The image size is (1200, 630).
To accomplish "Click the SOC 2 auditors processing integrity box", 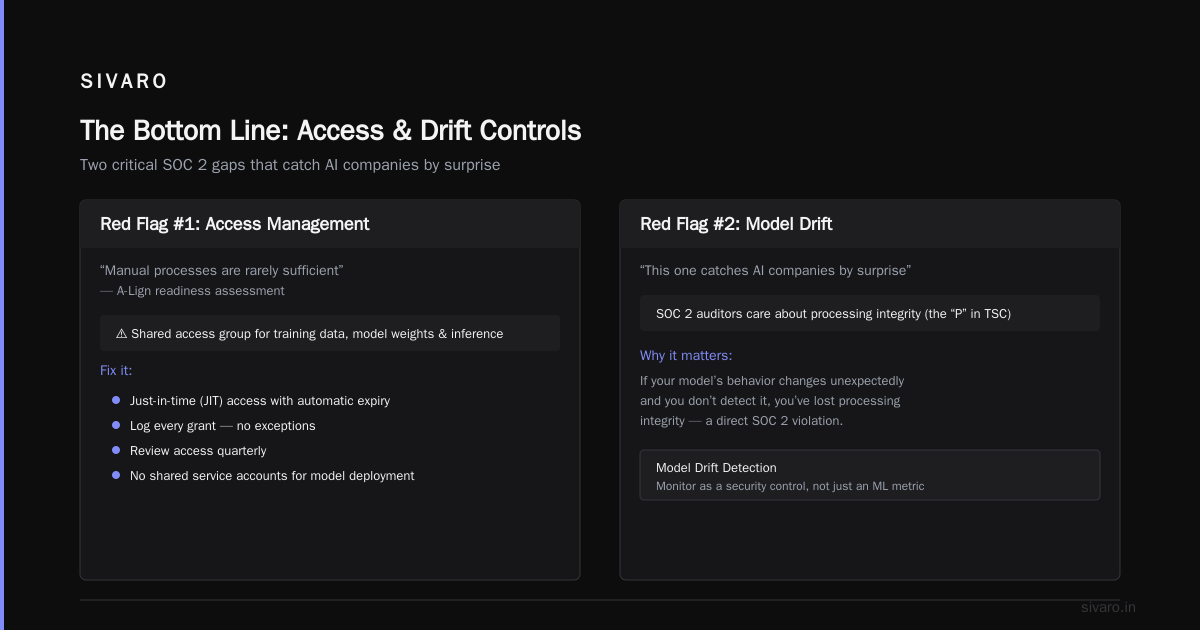I will pyautogui.click(x=870, y=313).
